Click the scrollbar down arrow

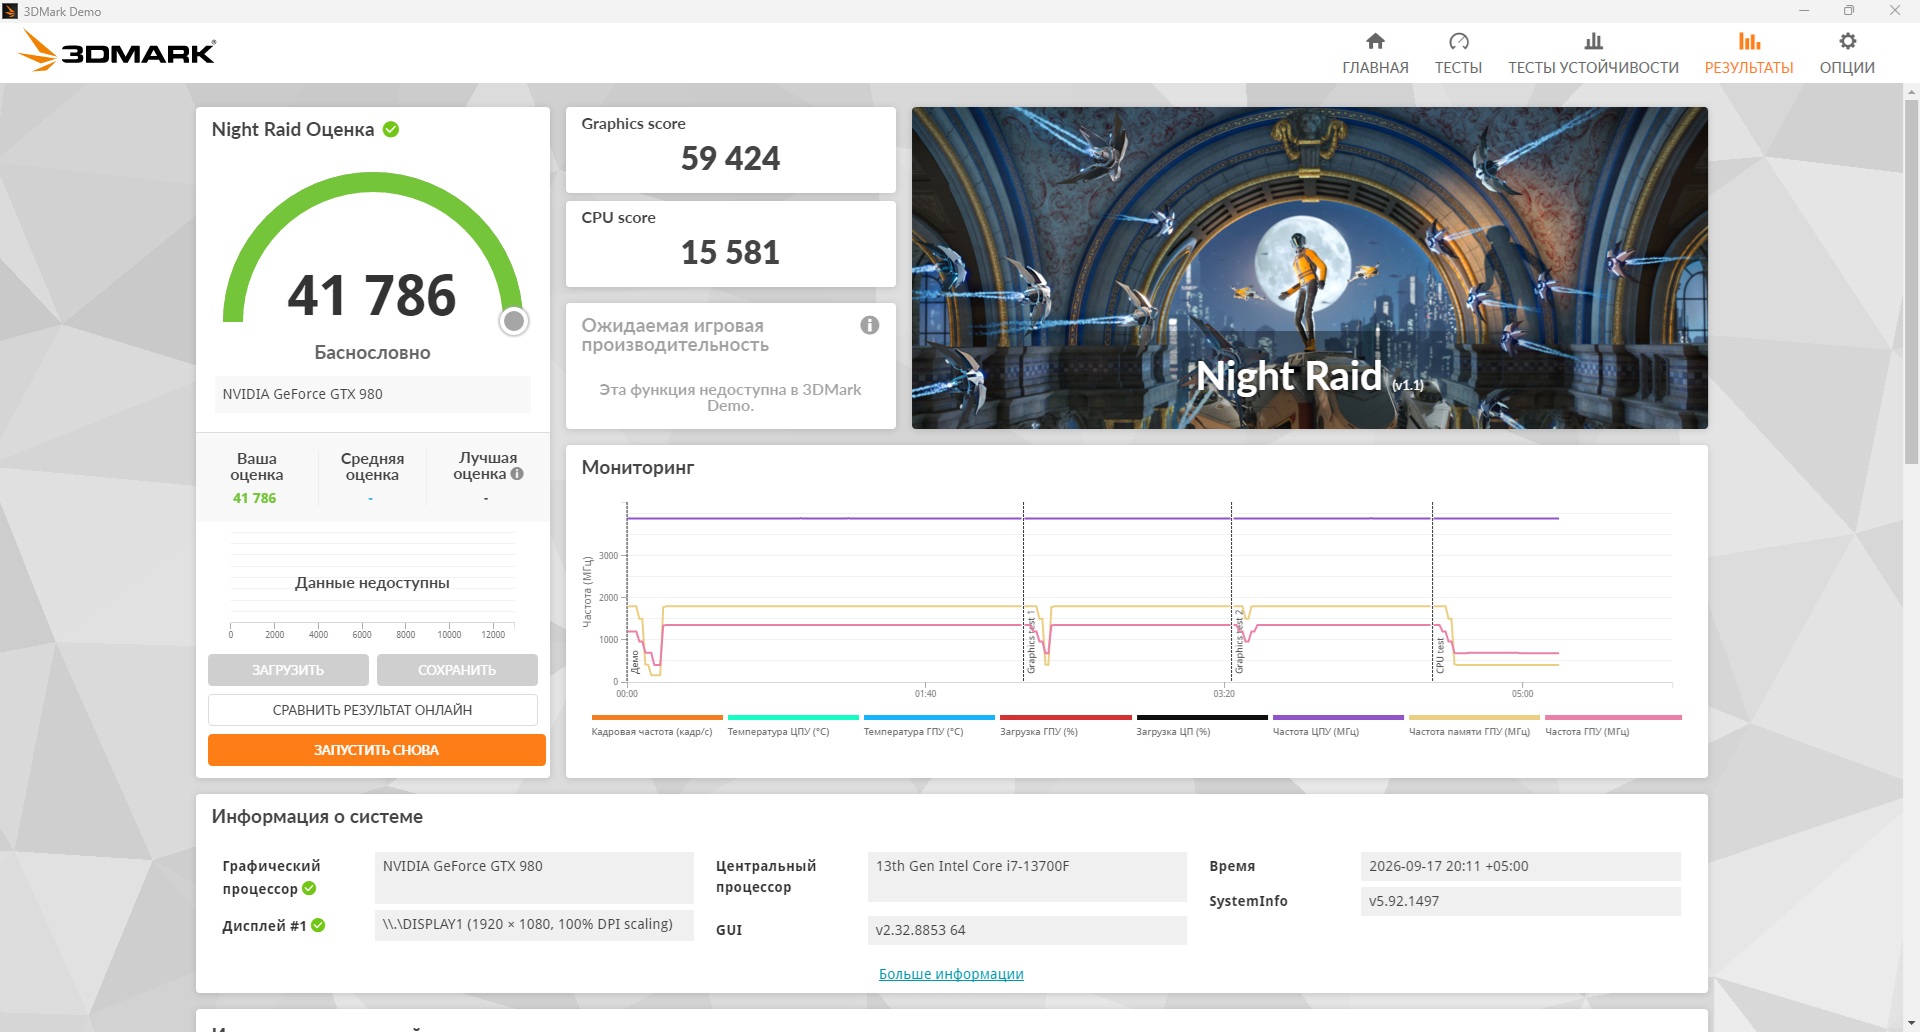[x=1911, y=1023]
